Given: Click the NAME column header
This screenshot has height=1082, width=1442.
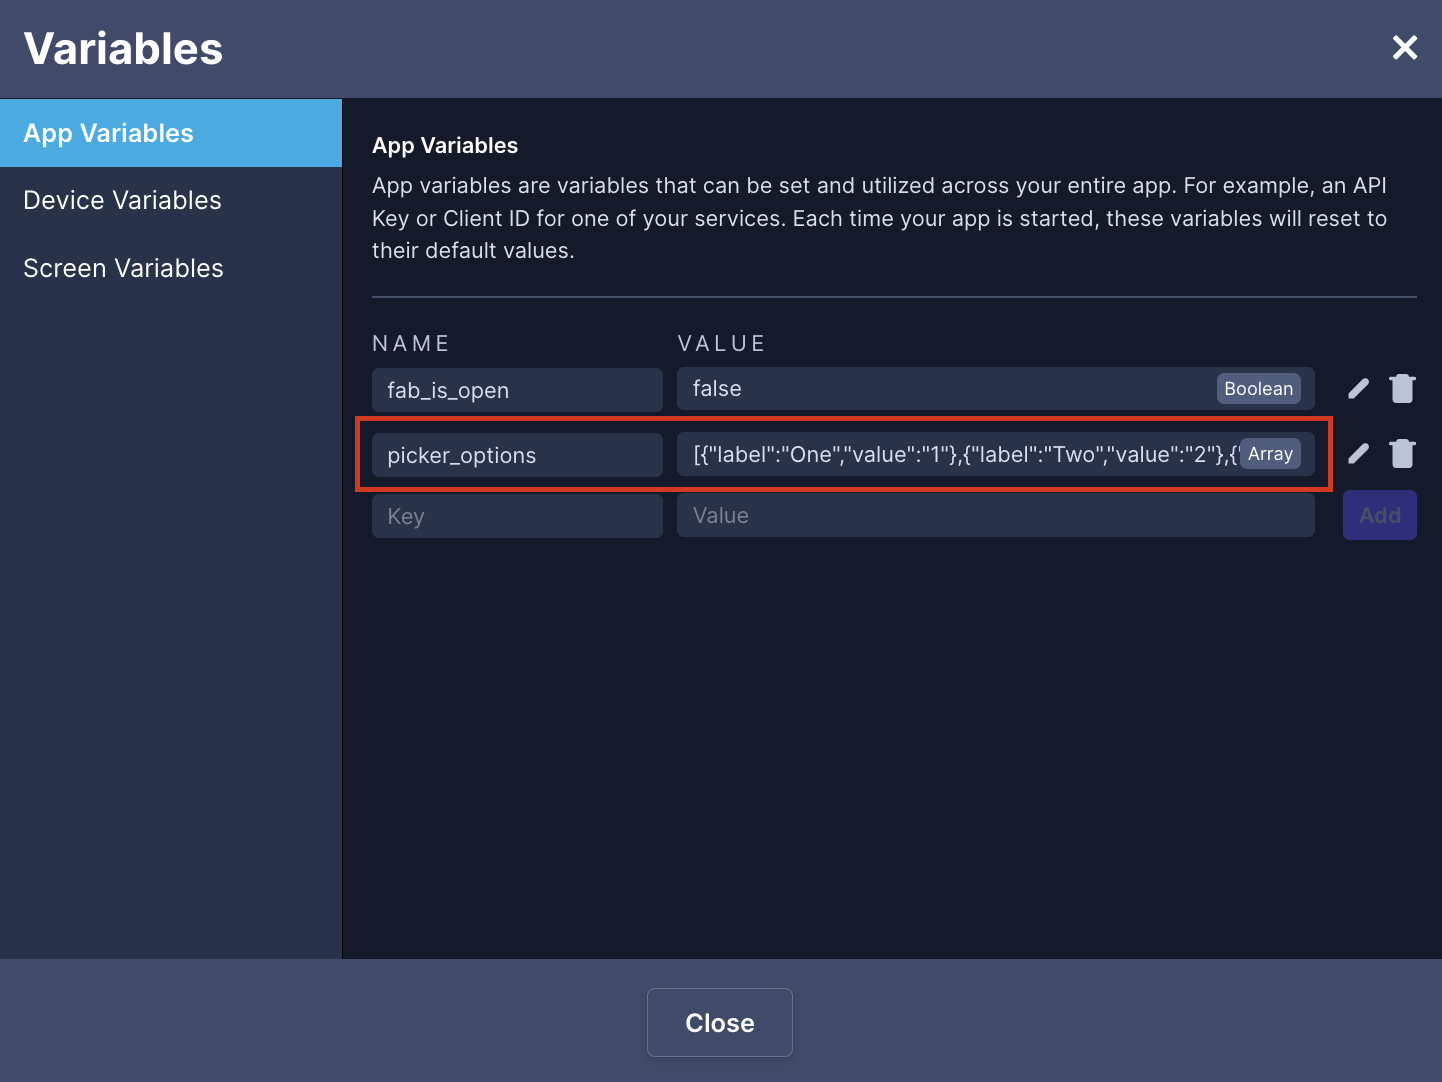Looking at the screenshot, I should click(x=411, y=343).
